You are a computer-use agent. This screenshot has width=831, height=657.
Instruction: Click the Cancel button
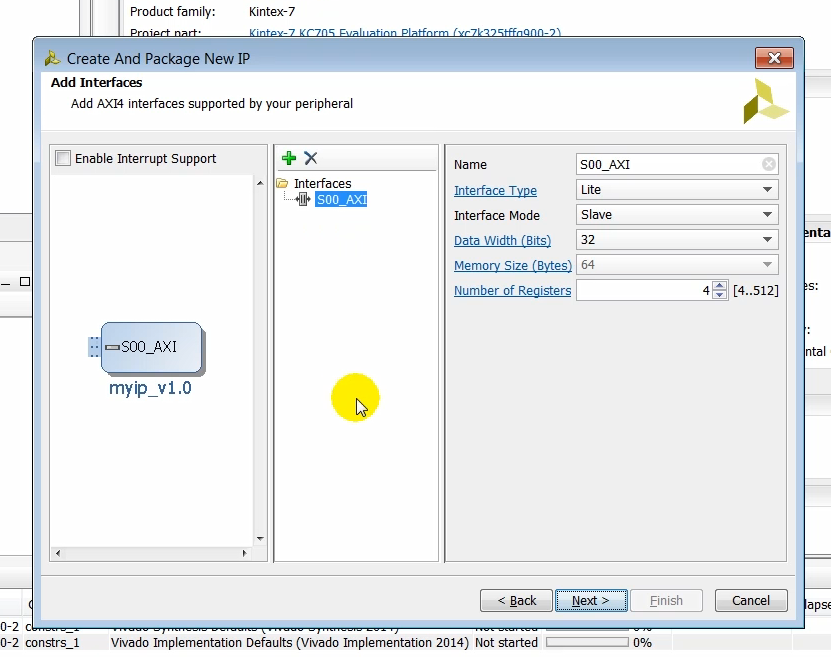click(x=750, y=600)
